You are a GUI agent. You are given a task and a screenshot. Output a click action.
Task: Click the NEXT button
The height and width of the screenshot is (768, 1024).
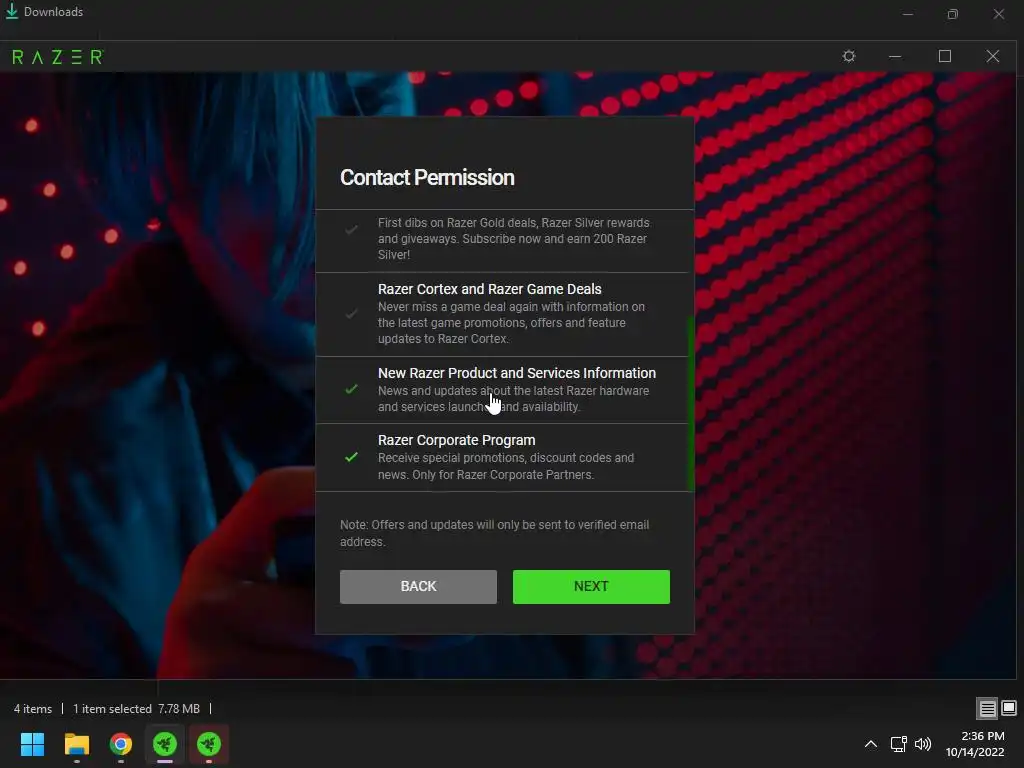pyautogui.click(x=591, y=586)
